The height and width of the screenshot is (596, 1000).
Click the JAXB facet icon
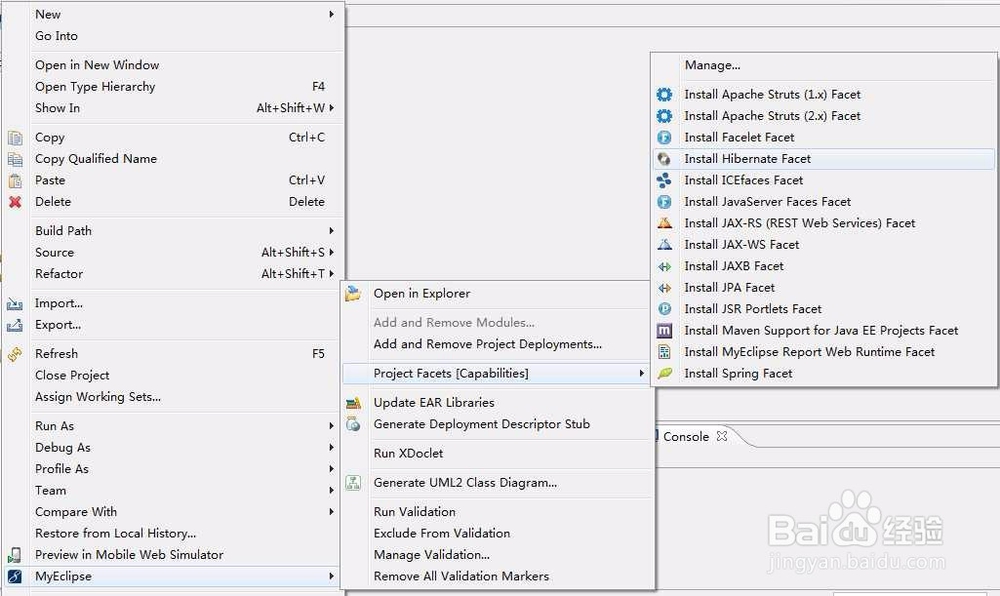665,266
